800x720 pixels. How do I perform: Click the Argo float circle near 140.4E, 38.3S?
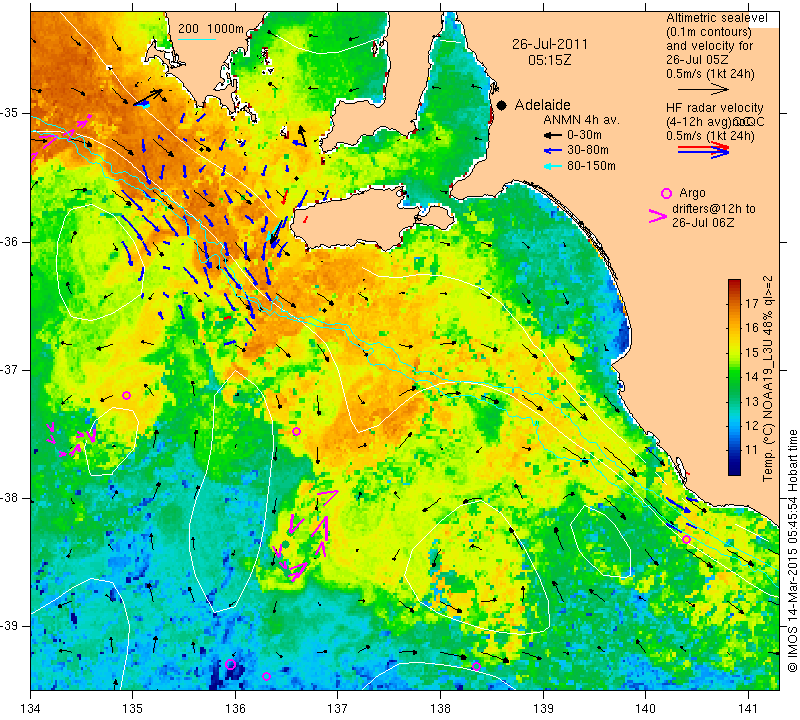[686, 539]
